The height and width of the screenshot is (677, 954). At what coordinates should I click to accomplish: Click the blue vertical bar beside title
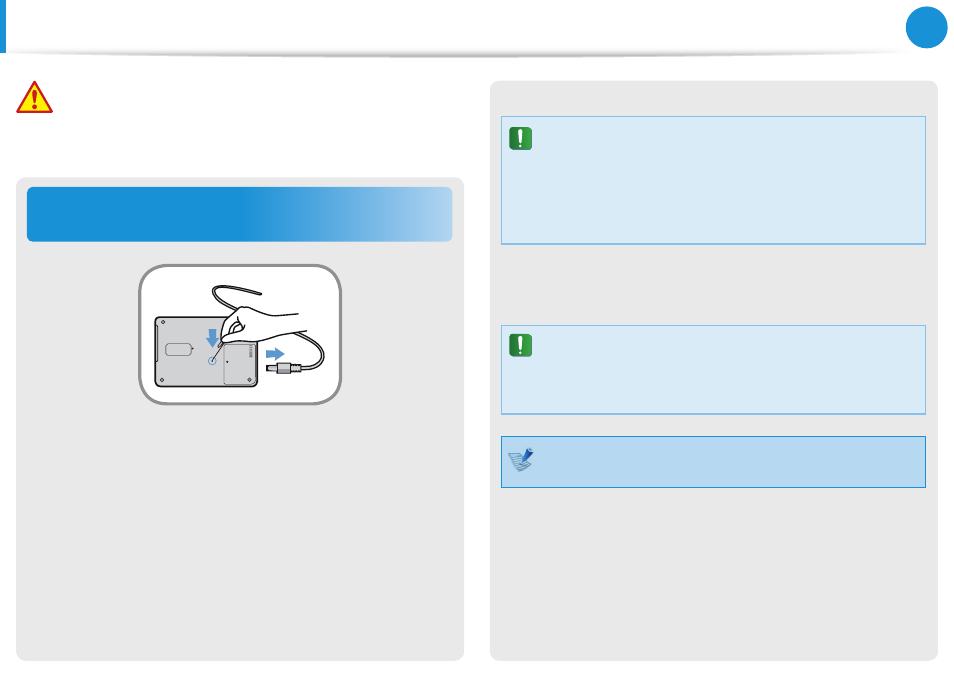tap(3, 26)
